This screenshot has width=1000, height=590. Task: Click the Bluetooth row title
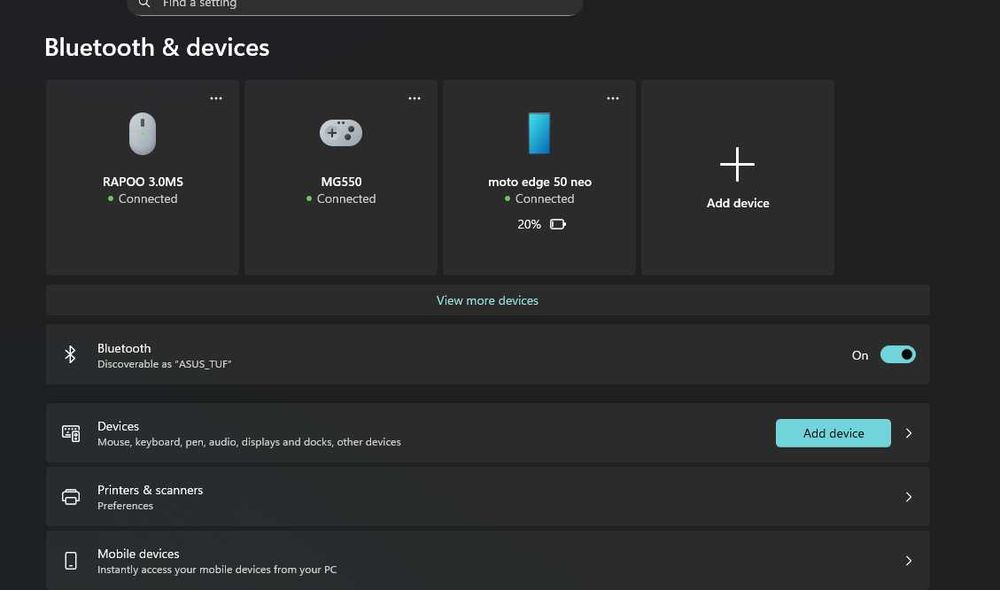[x=124, y=348]
